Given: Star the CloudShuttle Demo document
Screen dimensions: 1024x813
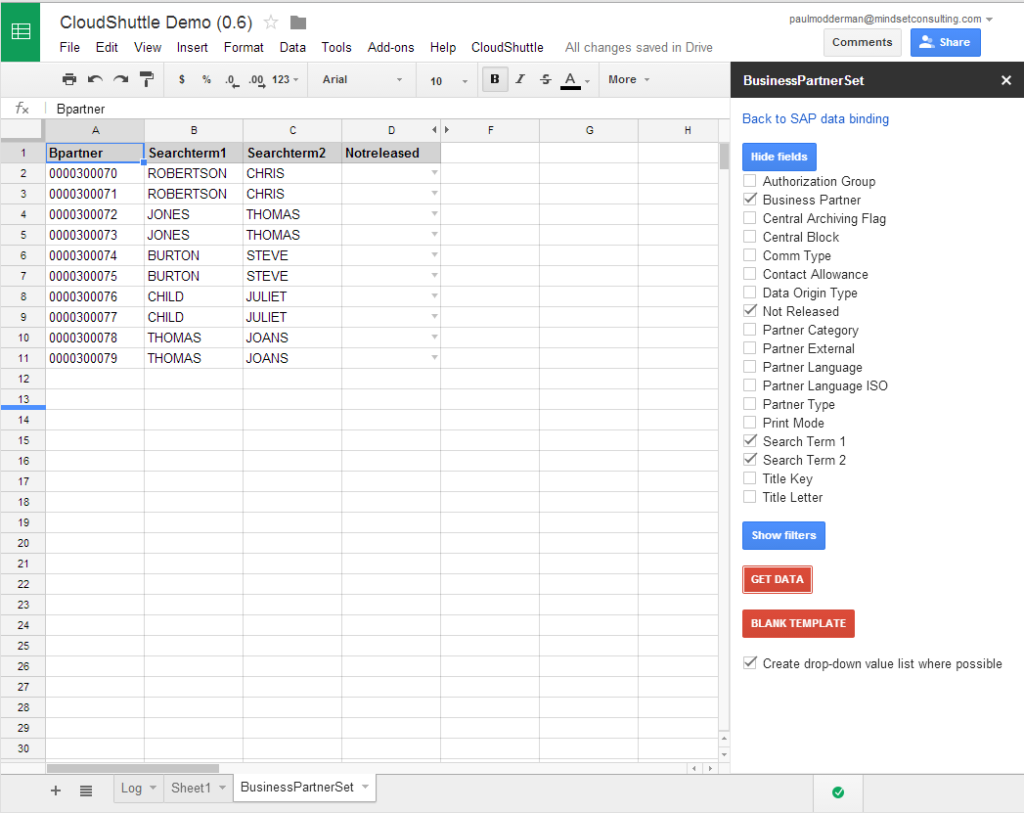Looking at the screenshot, I should [270, 23].
